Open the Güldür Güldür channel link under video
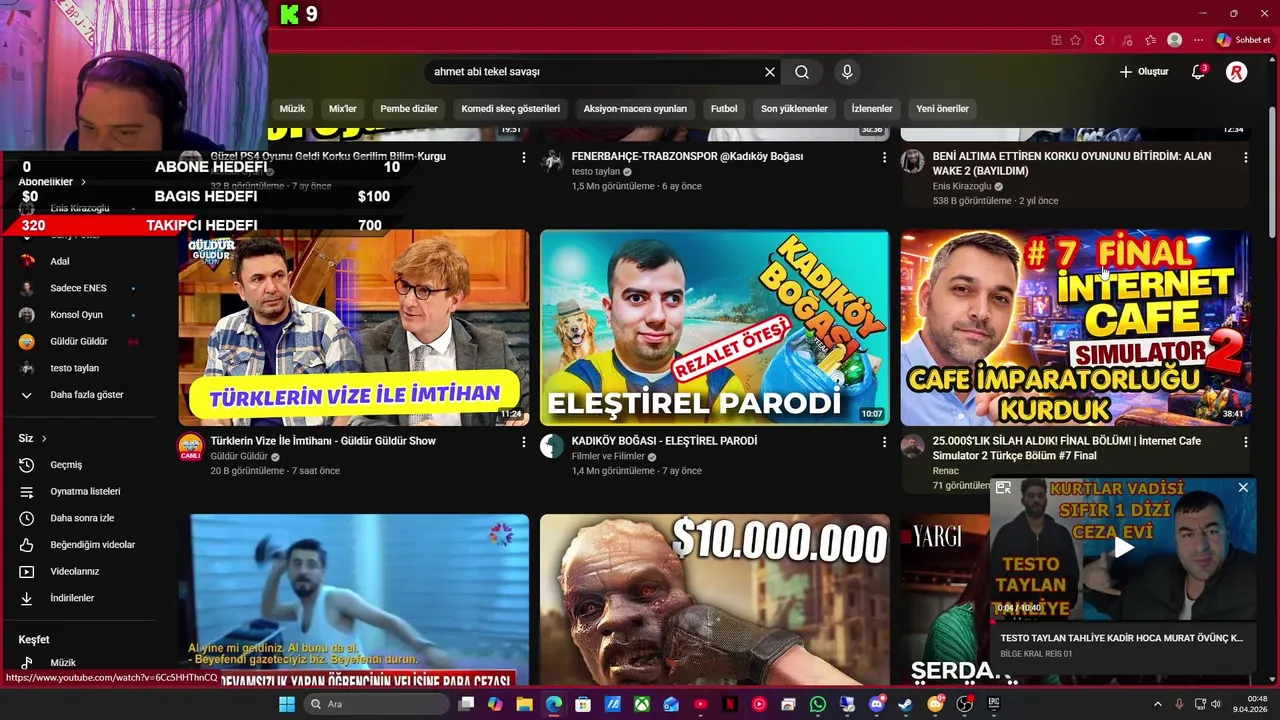1280x720 pixels. pyautogui.click(x=239, y=456)
